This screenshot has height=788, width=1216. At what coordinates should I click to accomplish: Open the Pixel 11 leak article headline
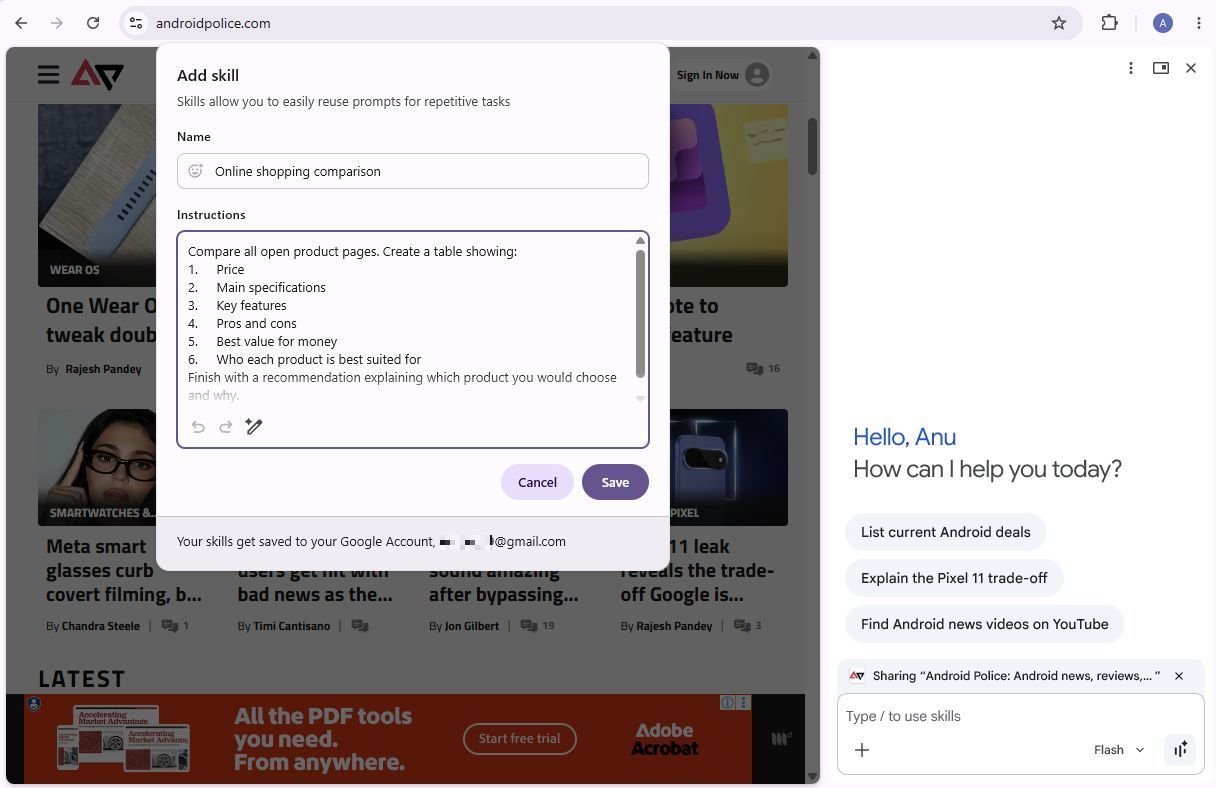pyautogui.click(x=697, y=570)
